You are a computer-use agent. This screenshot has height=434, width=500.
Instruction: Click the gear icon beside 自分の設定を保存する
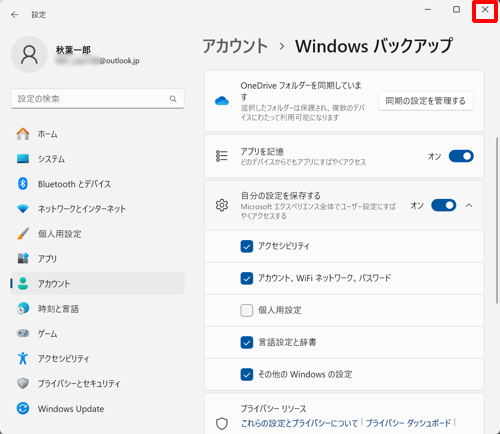(222, 205)
